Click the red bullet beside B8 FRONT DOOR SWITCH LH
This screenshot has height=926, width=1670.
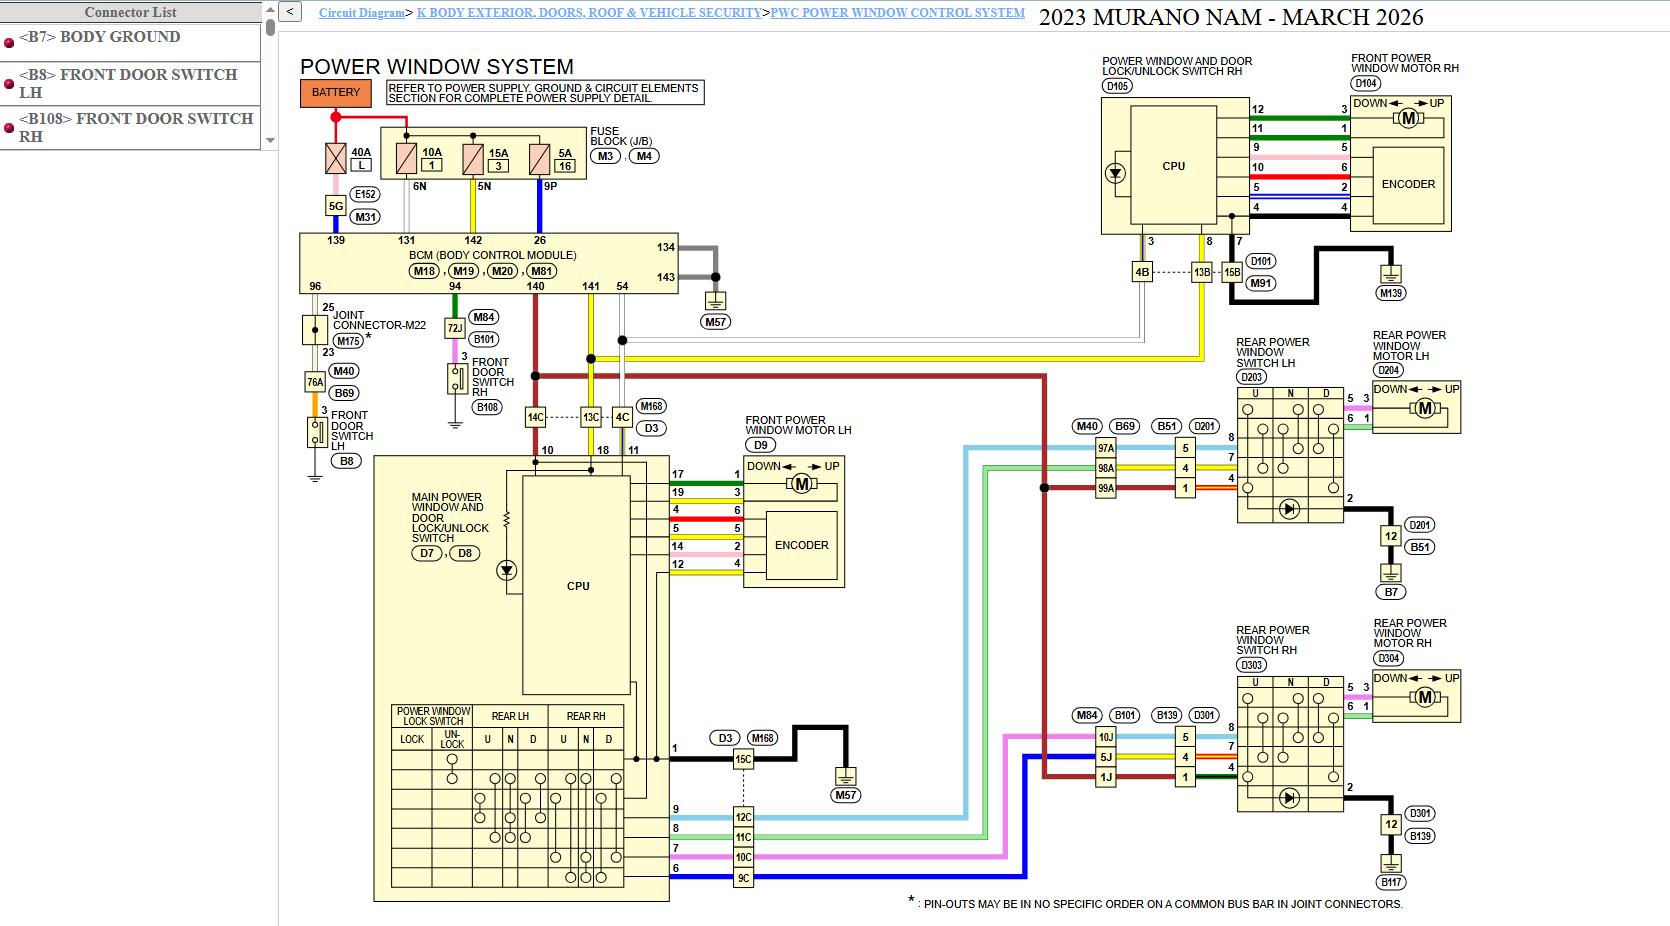[x=9, y=85]
